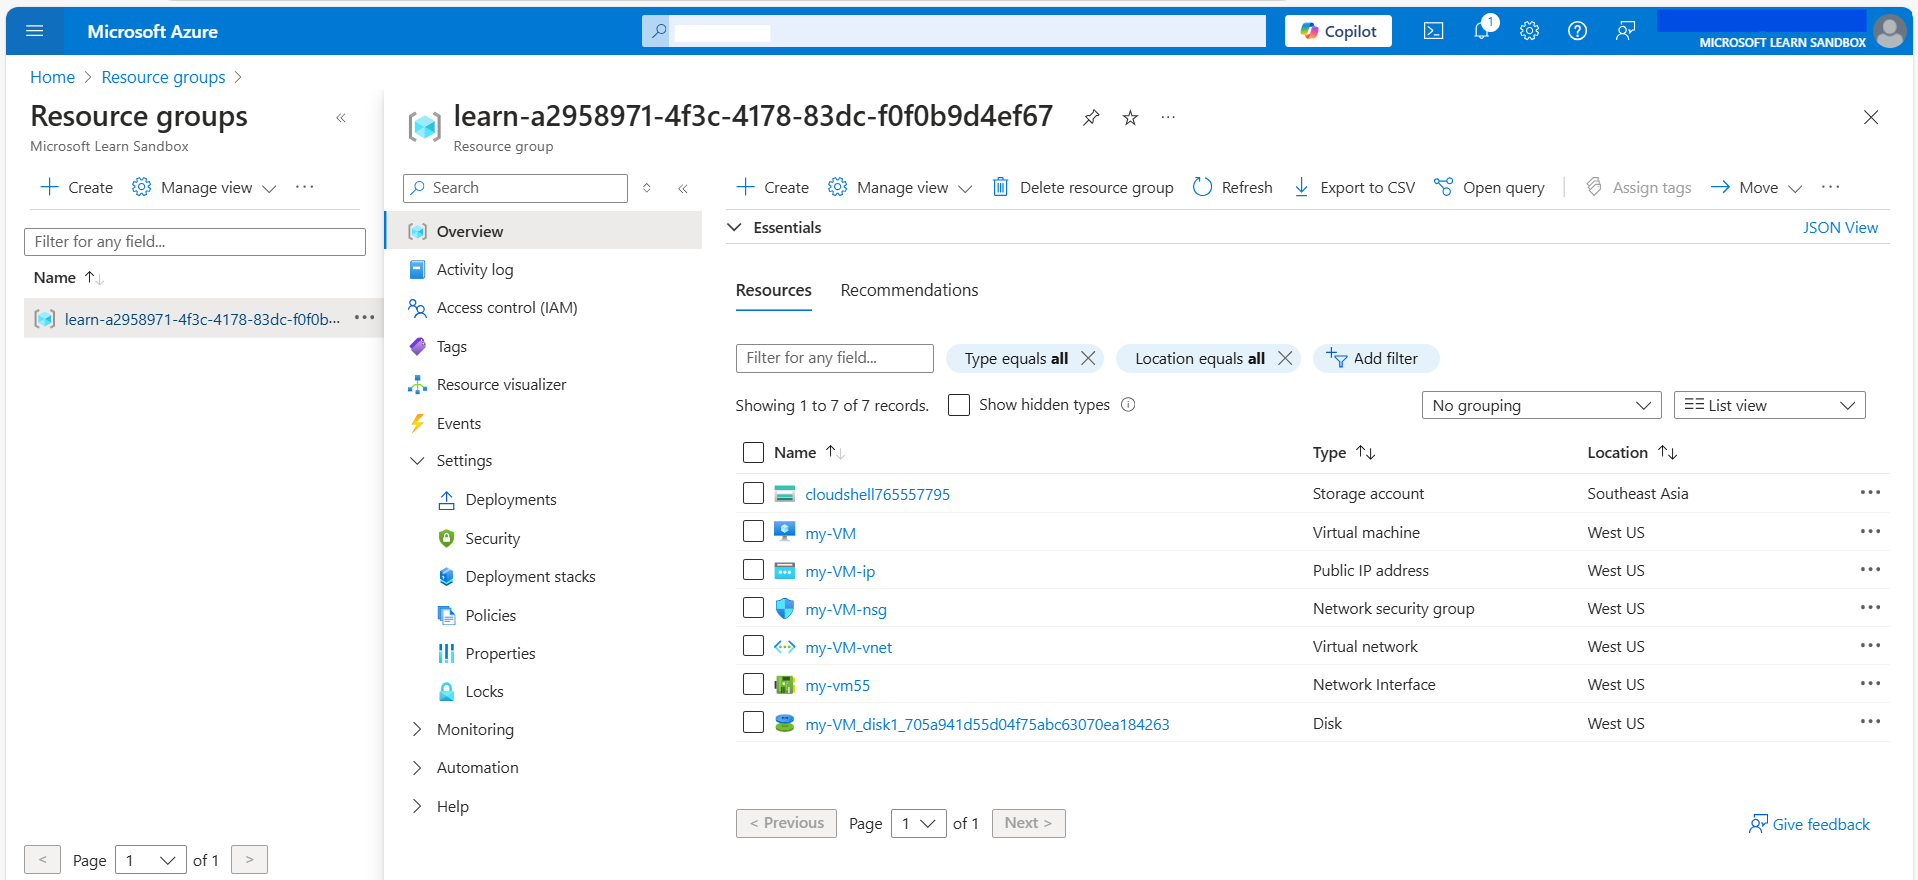The height and width of the screenshot is (880, 1918).
Task: Open the Move dropdown
Action: click(x=1756, y=188)
